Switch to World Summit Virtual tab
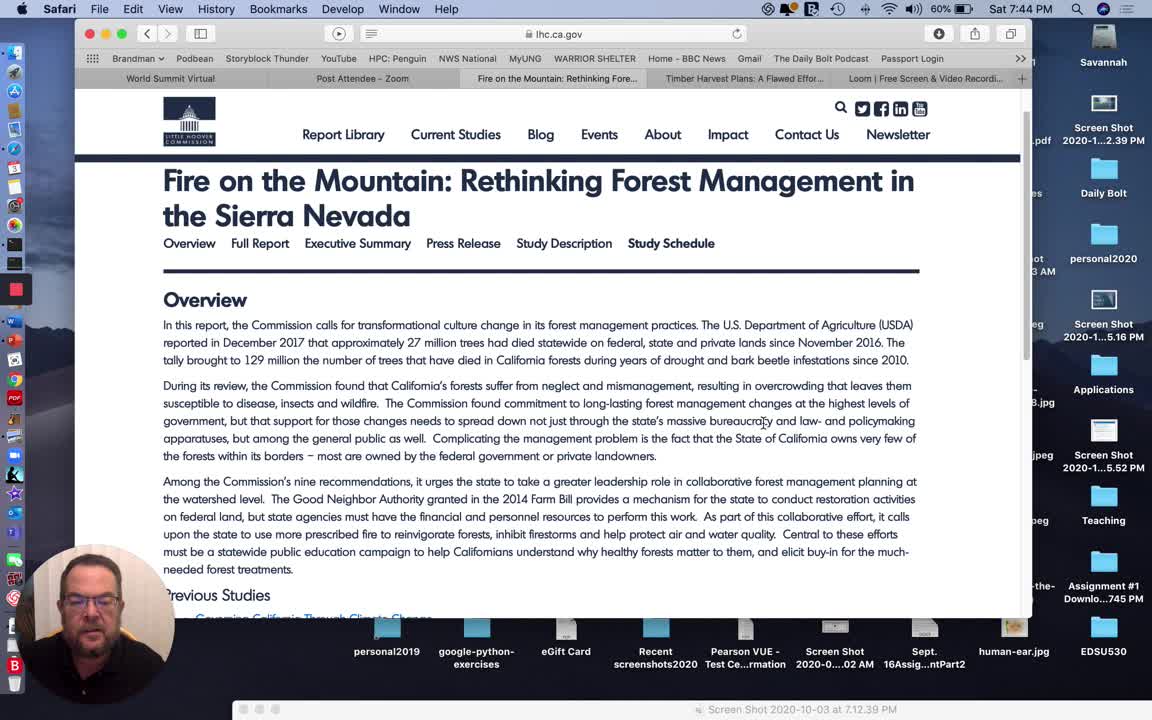 point(170,79)
